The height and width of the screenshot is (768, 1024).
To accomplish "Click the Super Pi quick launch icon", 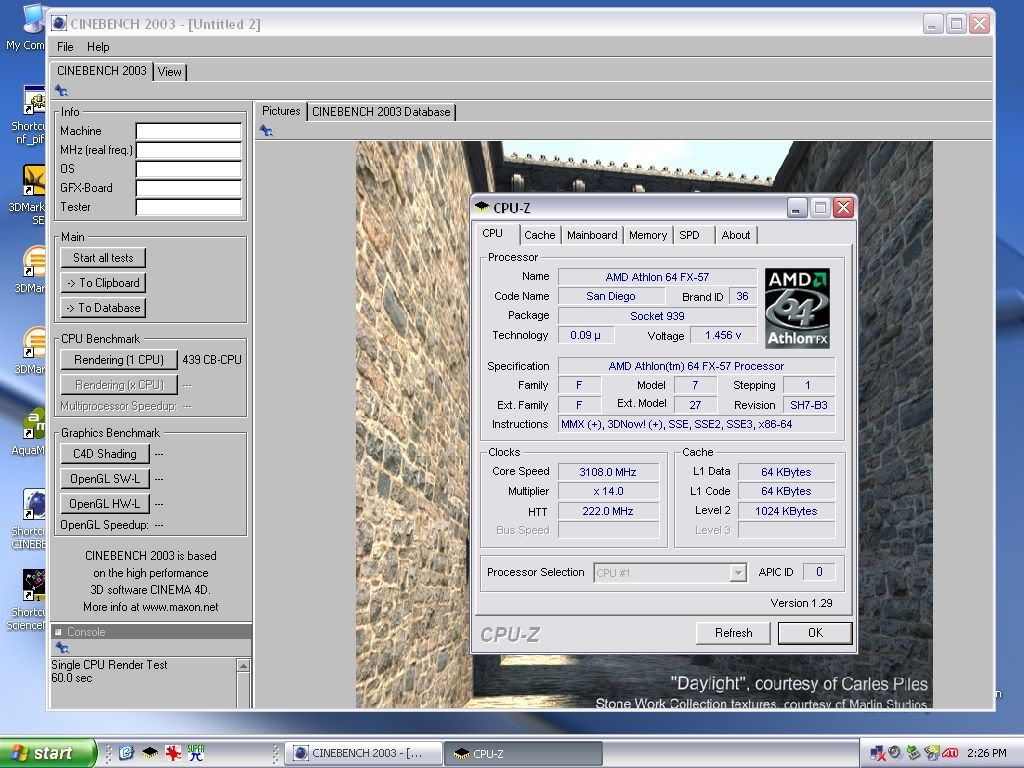I will [196, 753].
